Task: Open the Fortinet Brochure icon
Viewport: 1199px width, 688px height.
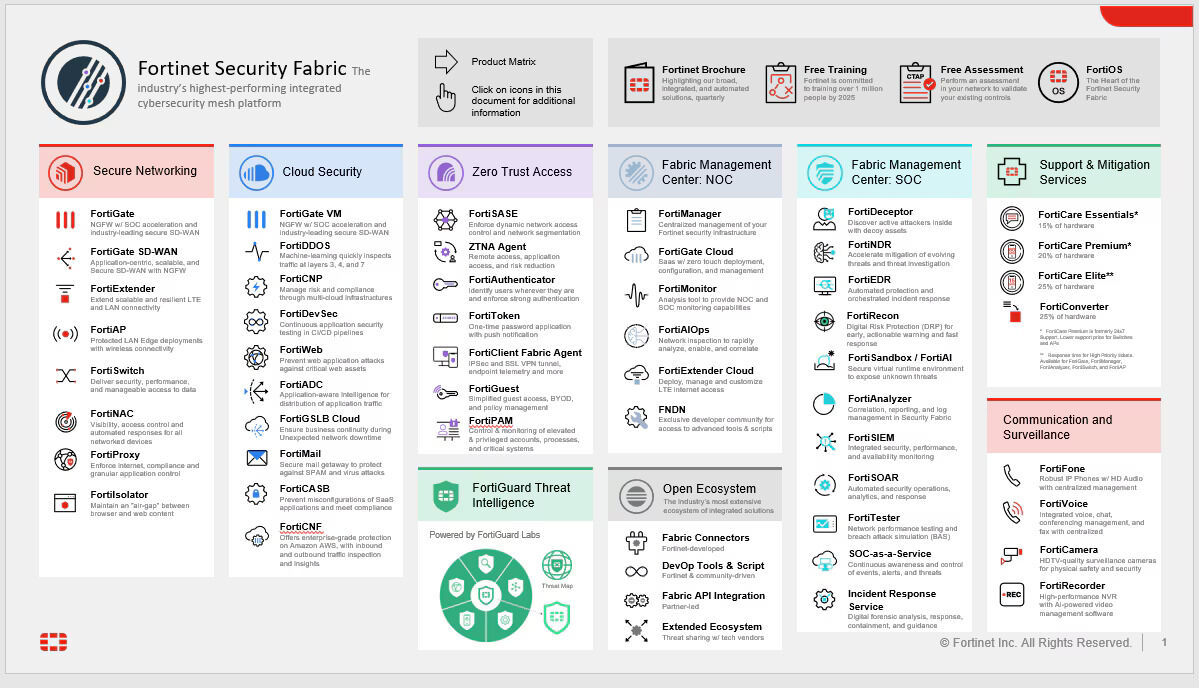Action: (639, 83)
